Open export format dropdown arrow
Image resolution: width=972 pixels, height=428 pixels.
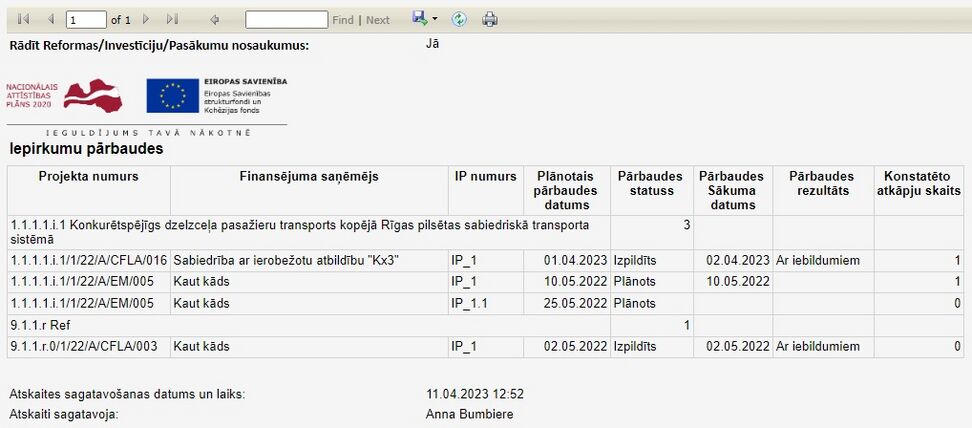pyautogui.click(x=435, y=19)
